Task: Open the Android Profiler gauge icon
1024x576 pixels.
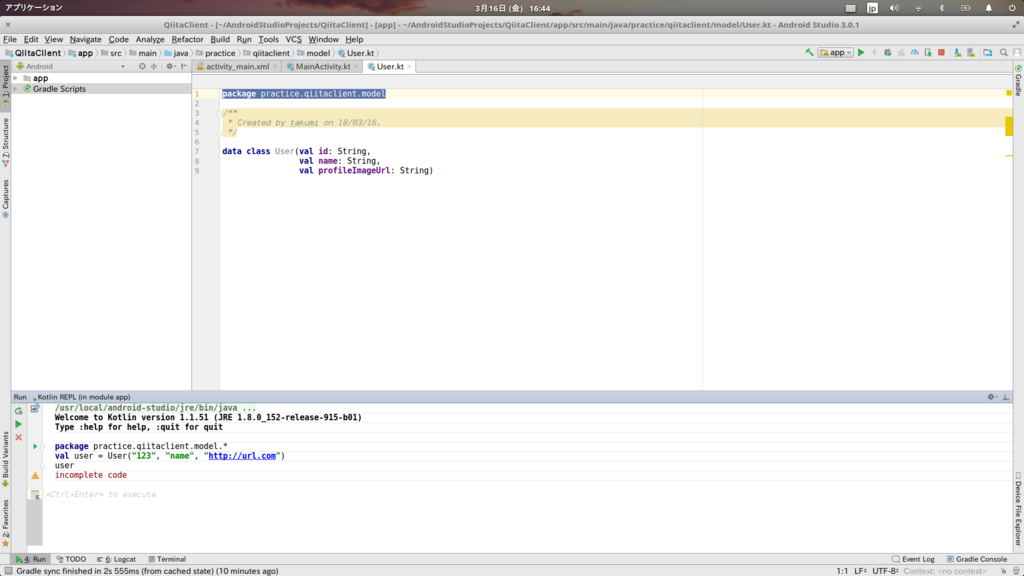Action: point(914,52)
